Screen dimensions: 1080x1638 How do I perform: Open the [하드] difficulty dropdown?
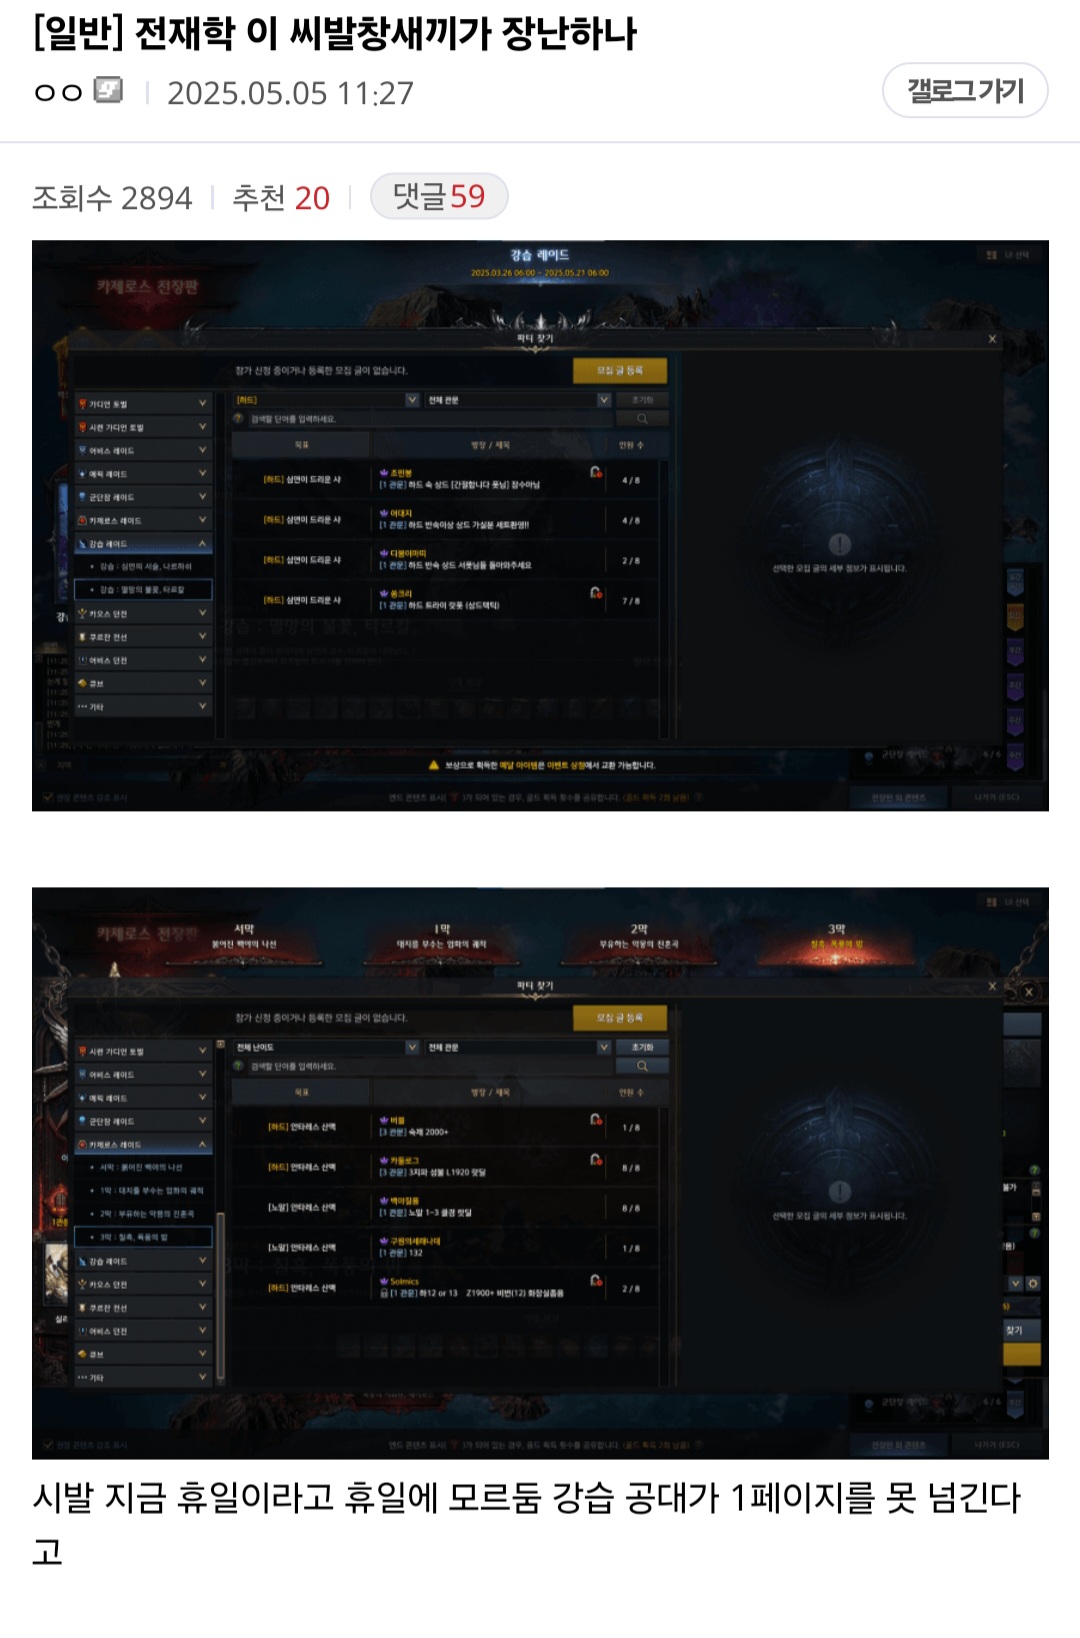[x=326, y=400]
